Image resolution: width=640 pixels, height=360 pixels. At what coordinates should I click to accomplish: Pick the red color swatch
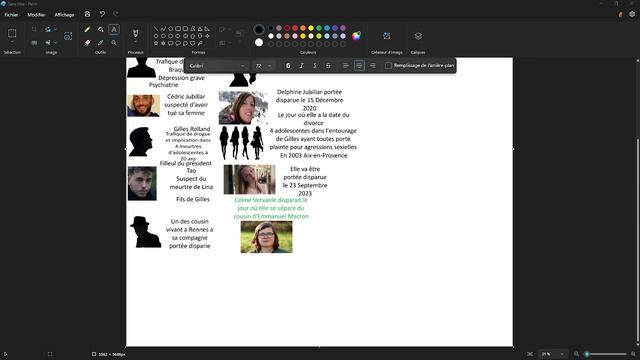point(295,28)
